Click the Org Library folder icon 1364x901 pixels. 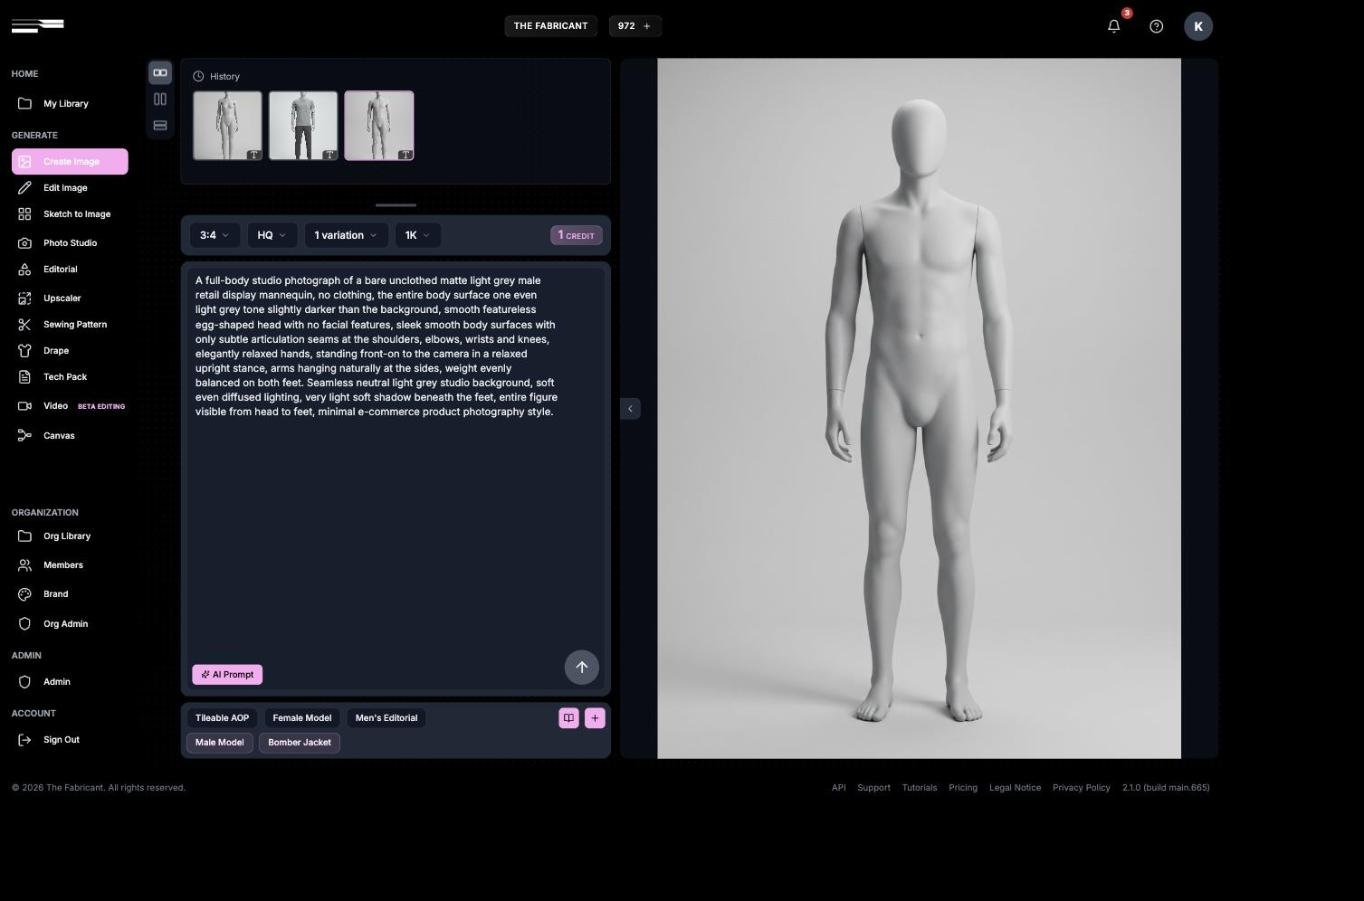coord(25,536)
